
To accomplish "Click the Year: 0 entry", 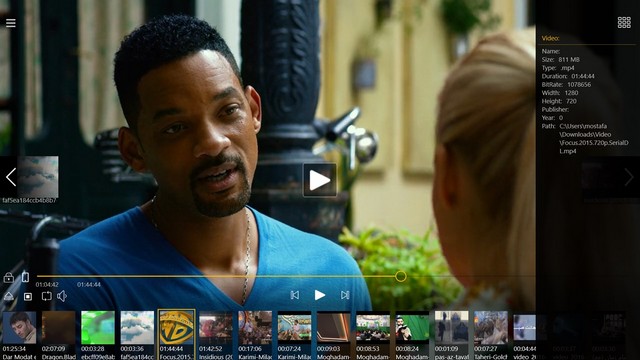I will (x=552, y=118).
